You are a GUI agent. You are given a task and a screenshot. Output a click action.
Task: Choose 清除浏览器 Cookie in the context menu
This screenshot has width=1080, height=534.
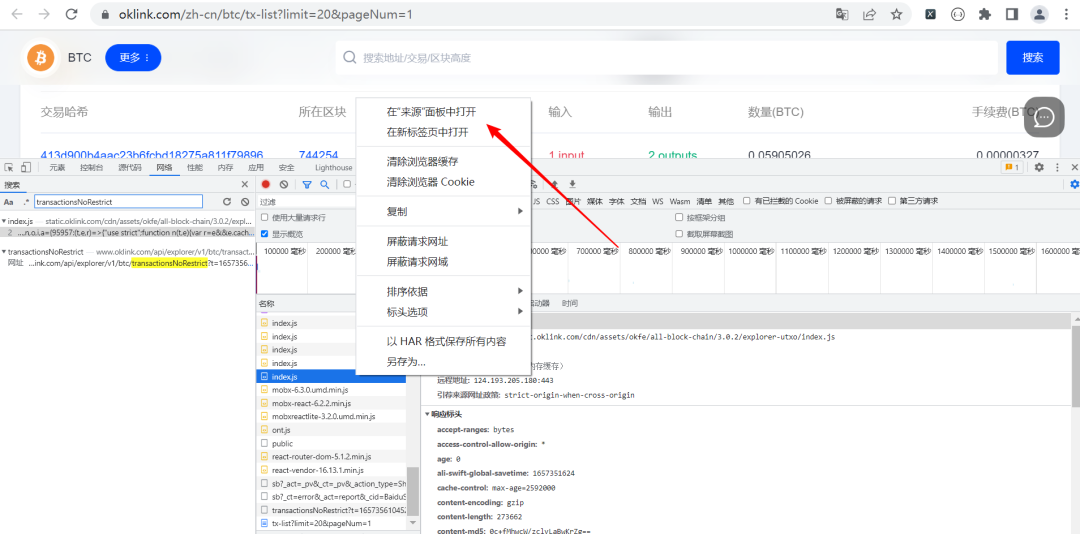444,182
